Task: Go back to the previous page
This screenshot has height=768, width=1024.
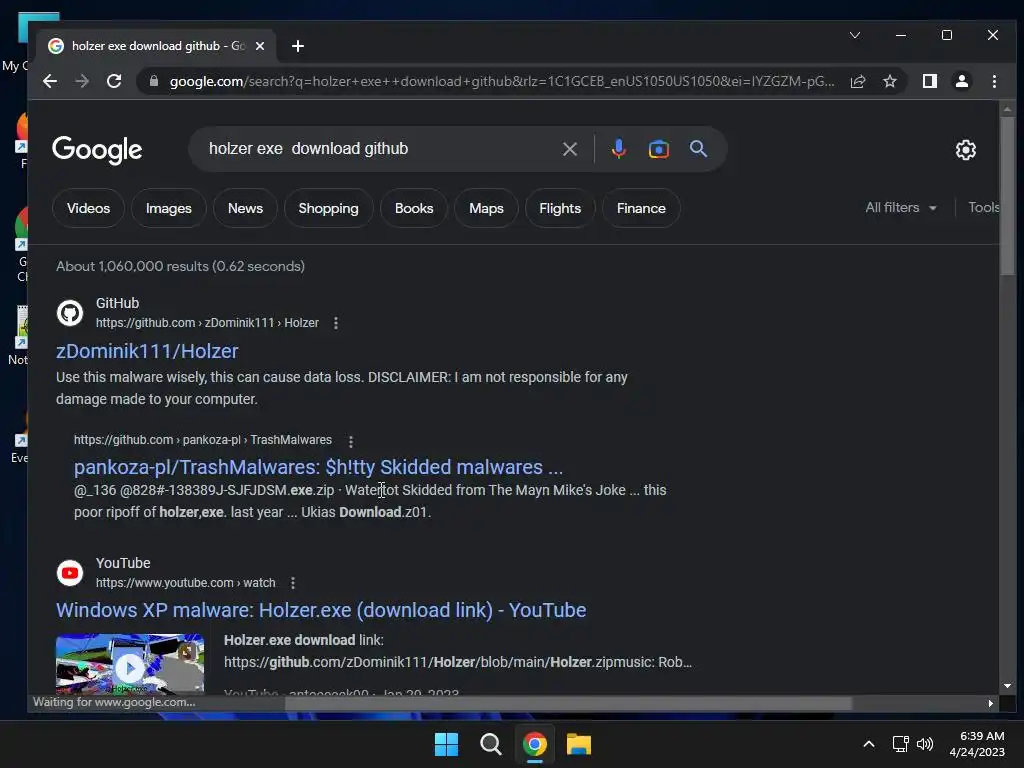Action: 50,81
